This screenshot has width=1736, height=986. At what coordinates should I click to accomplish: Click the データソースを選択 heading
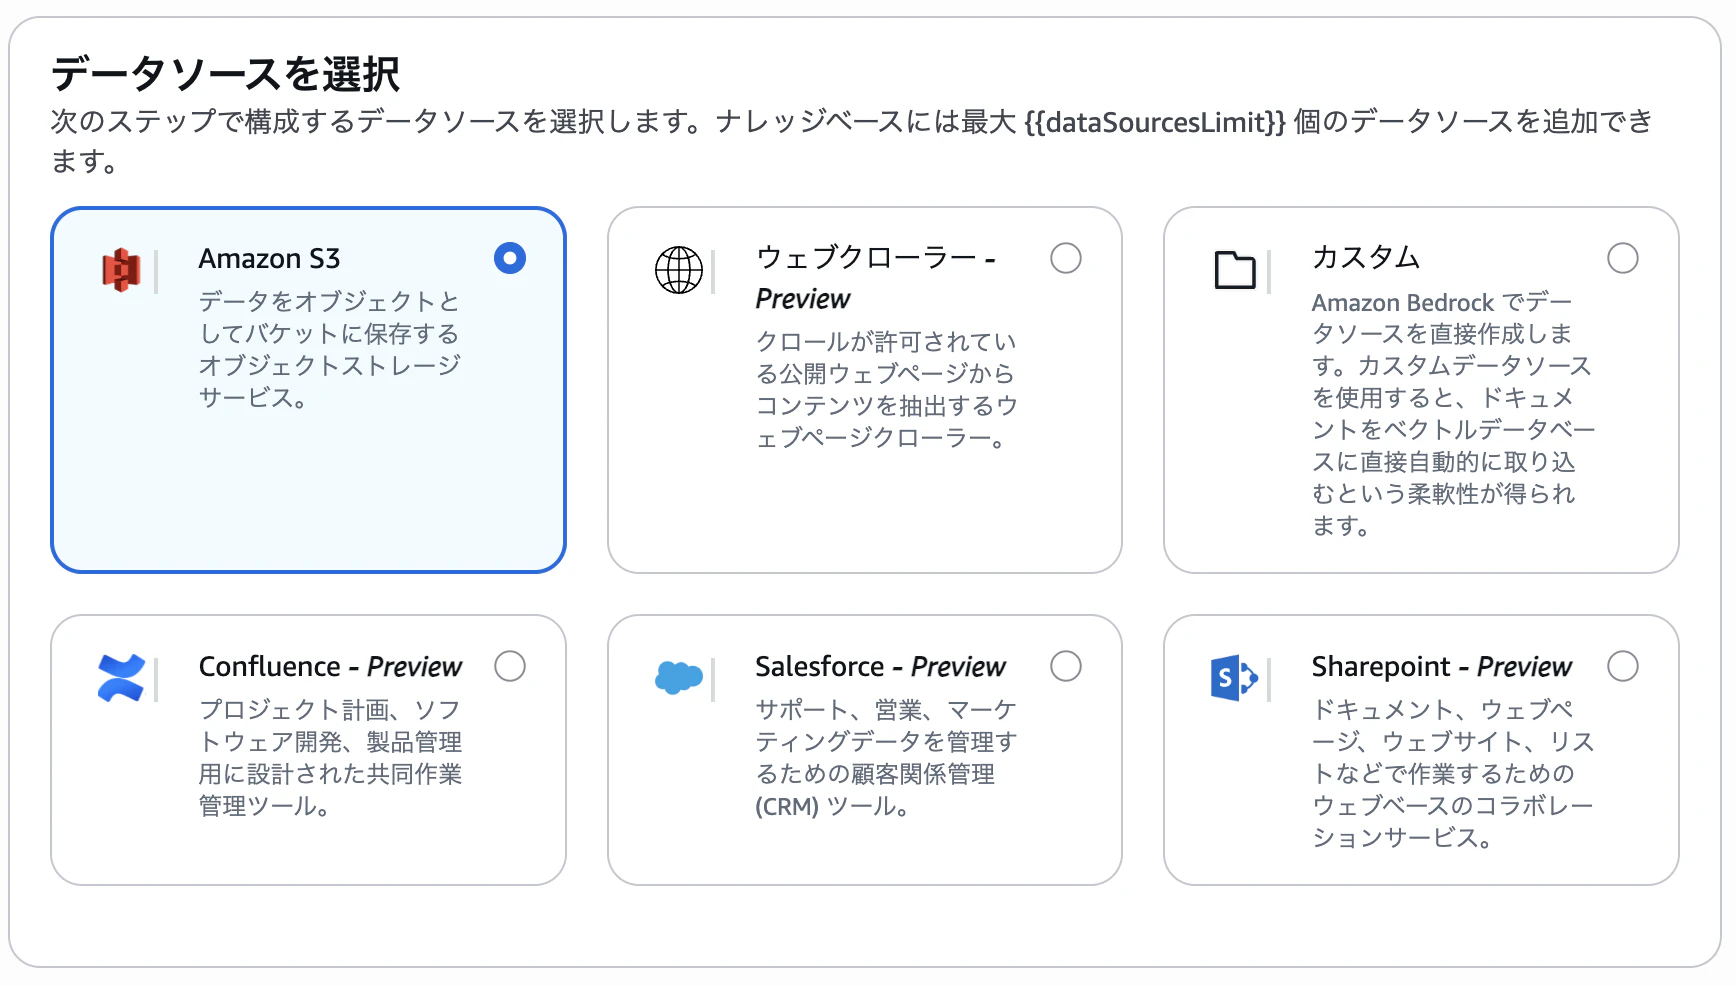point(226,74)
